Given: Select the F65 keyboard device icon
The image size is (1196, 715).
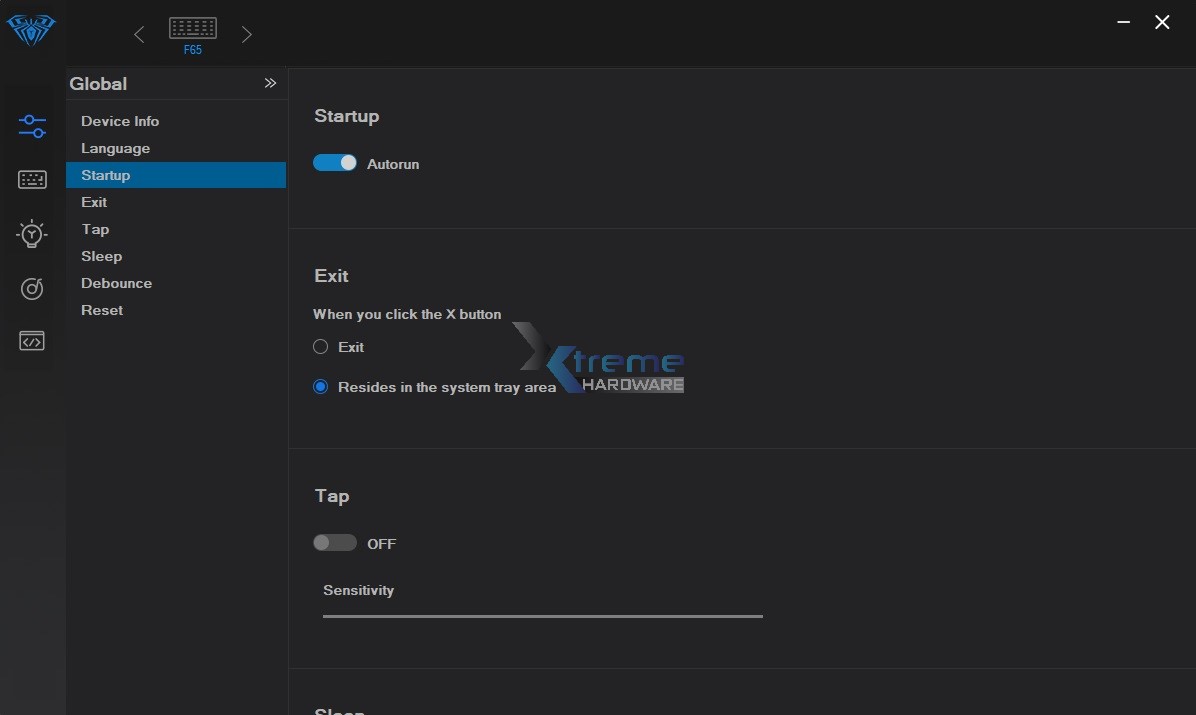Looking at the screenshot, I should [x=193, y=29].
